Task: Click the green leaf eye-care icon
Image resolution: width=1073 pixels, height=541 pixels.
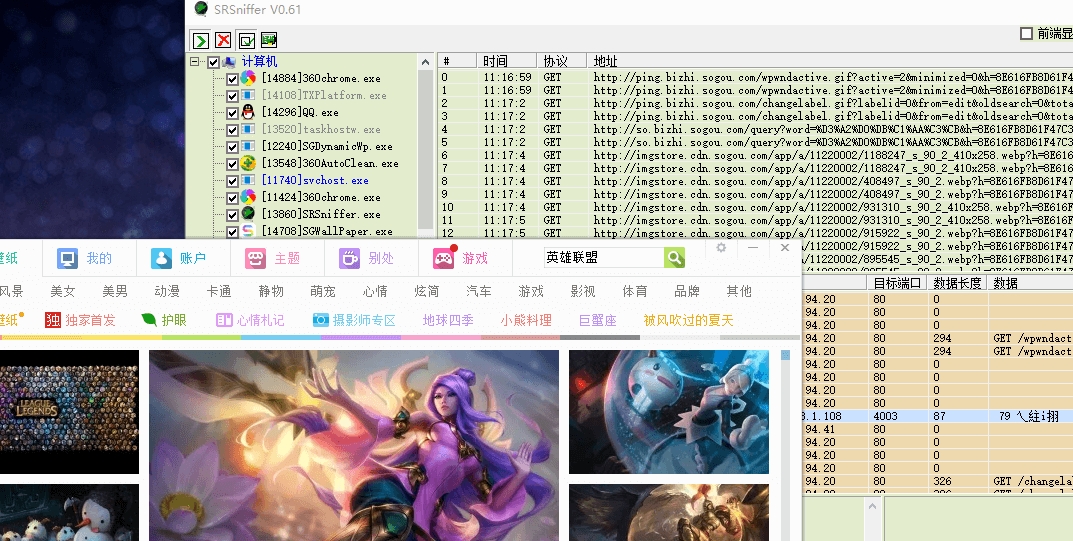Action: pos(148,319)
